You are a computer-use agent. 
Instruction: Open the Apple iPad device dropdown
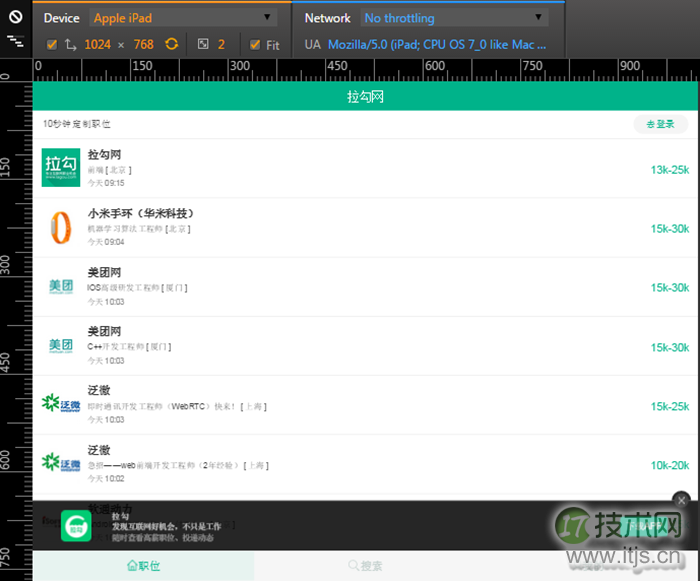pos(183,18)
